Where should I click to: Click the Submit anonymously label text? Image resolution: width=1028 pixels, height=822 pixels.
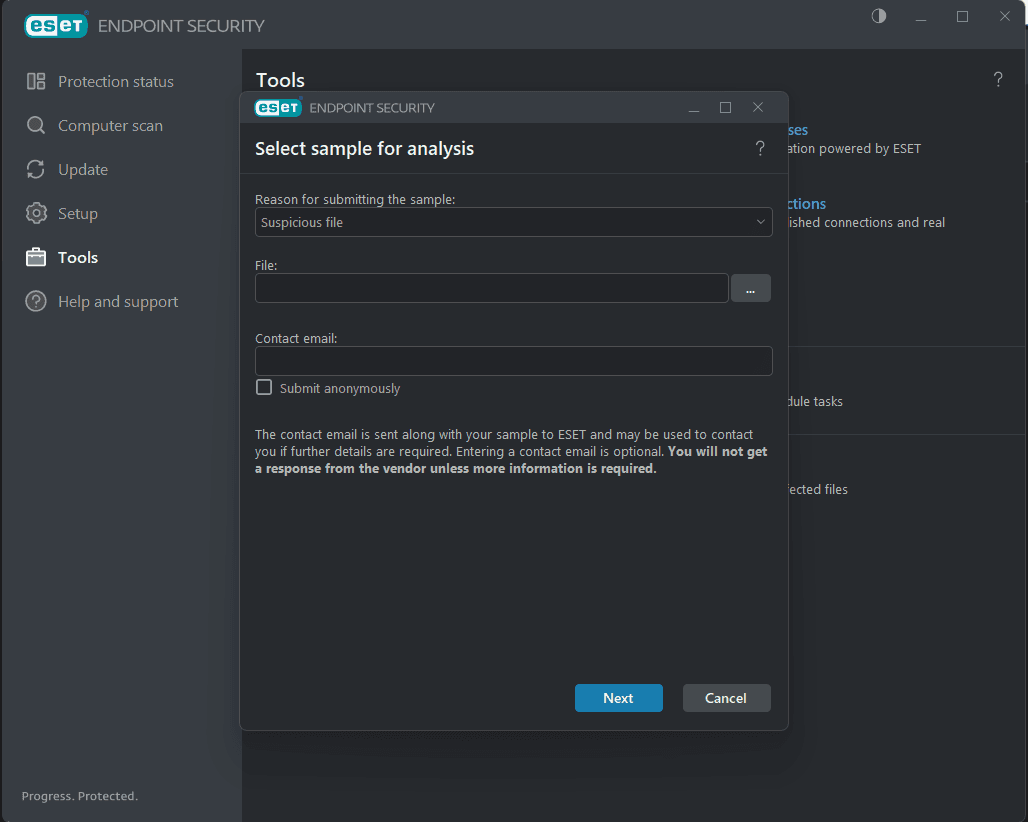[340, 389]
